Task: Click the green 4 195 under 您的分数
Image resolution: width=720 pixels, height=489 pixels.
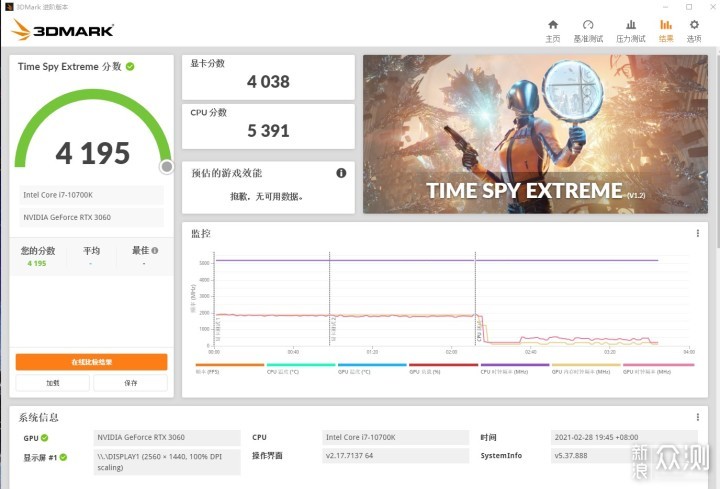Action: point(37,264)
